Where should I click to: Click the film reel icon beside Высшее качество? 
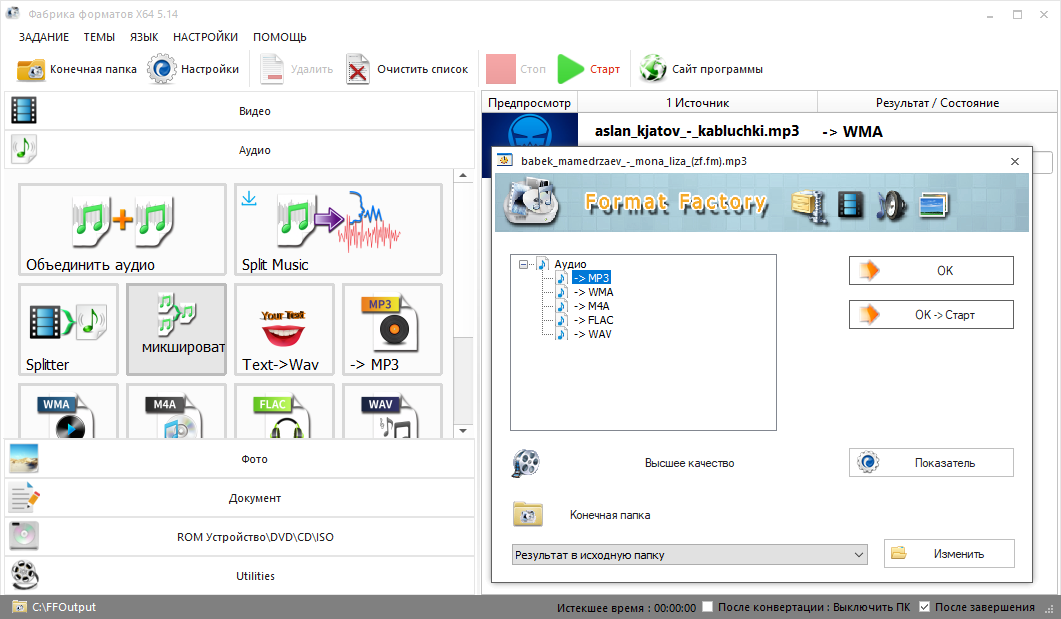coord(526,463)
